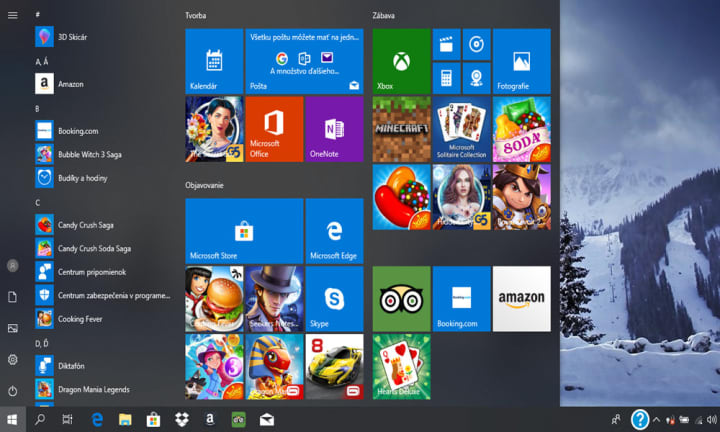This screenshot has height=432, width=720.
Task: Launch Asphalt 8 racing car tile
Action: [x=334, y=367]
